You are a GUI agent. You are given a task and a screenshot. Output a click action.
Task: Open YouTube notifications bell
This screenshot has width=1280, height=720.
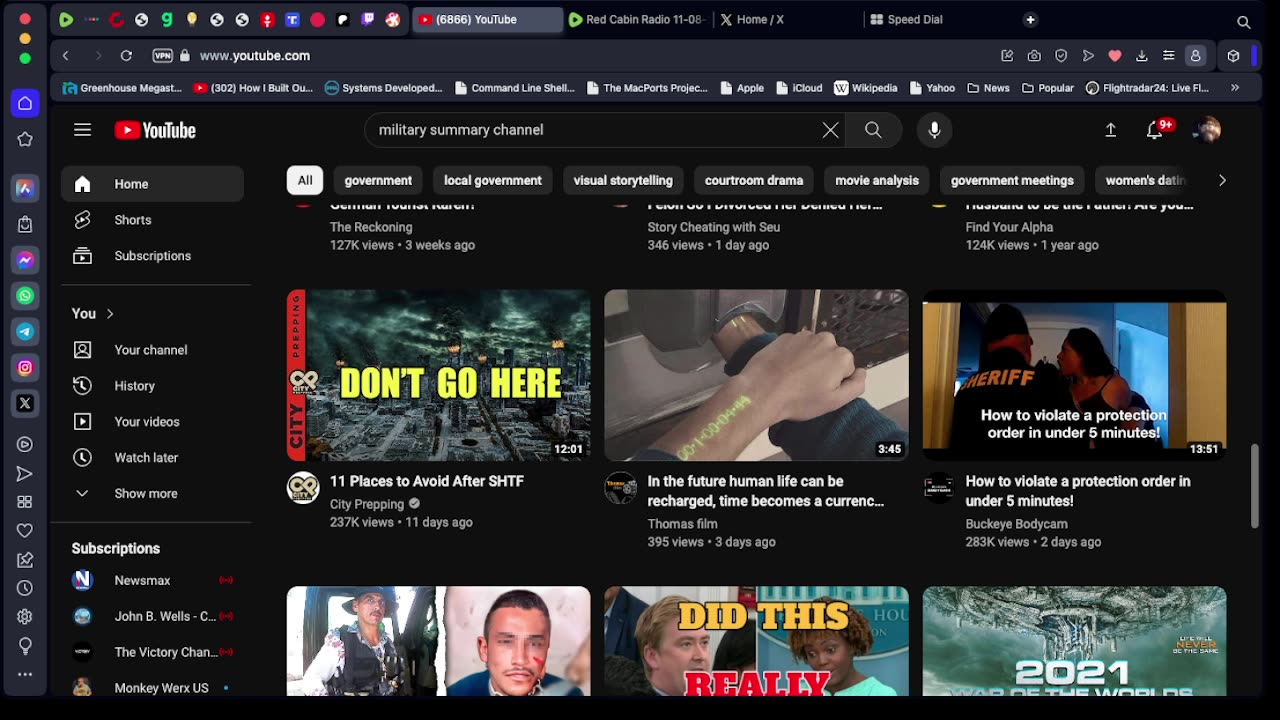coord(1155,130)
